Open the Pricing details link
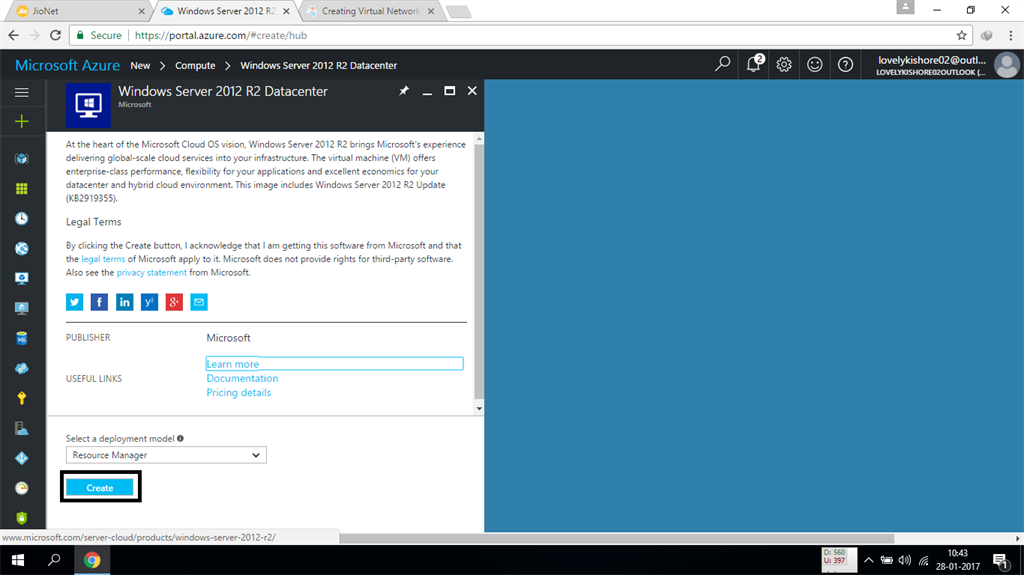 tap(239, 393)
